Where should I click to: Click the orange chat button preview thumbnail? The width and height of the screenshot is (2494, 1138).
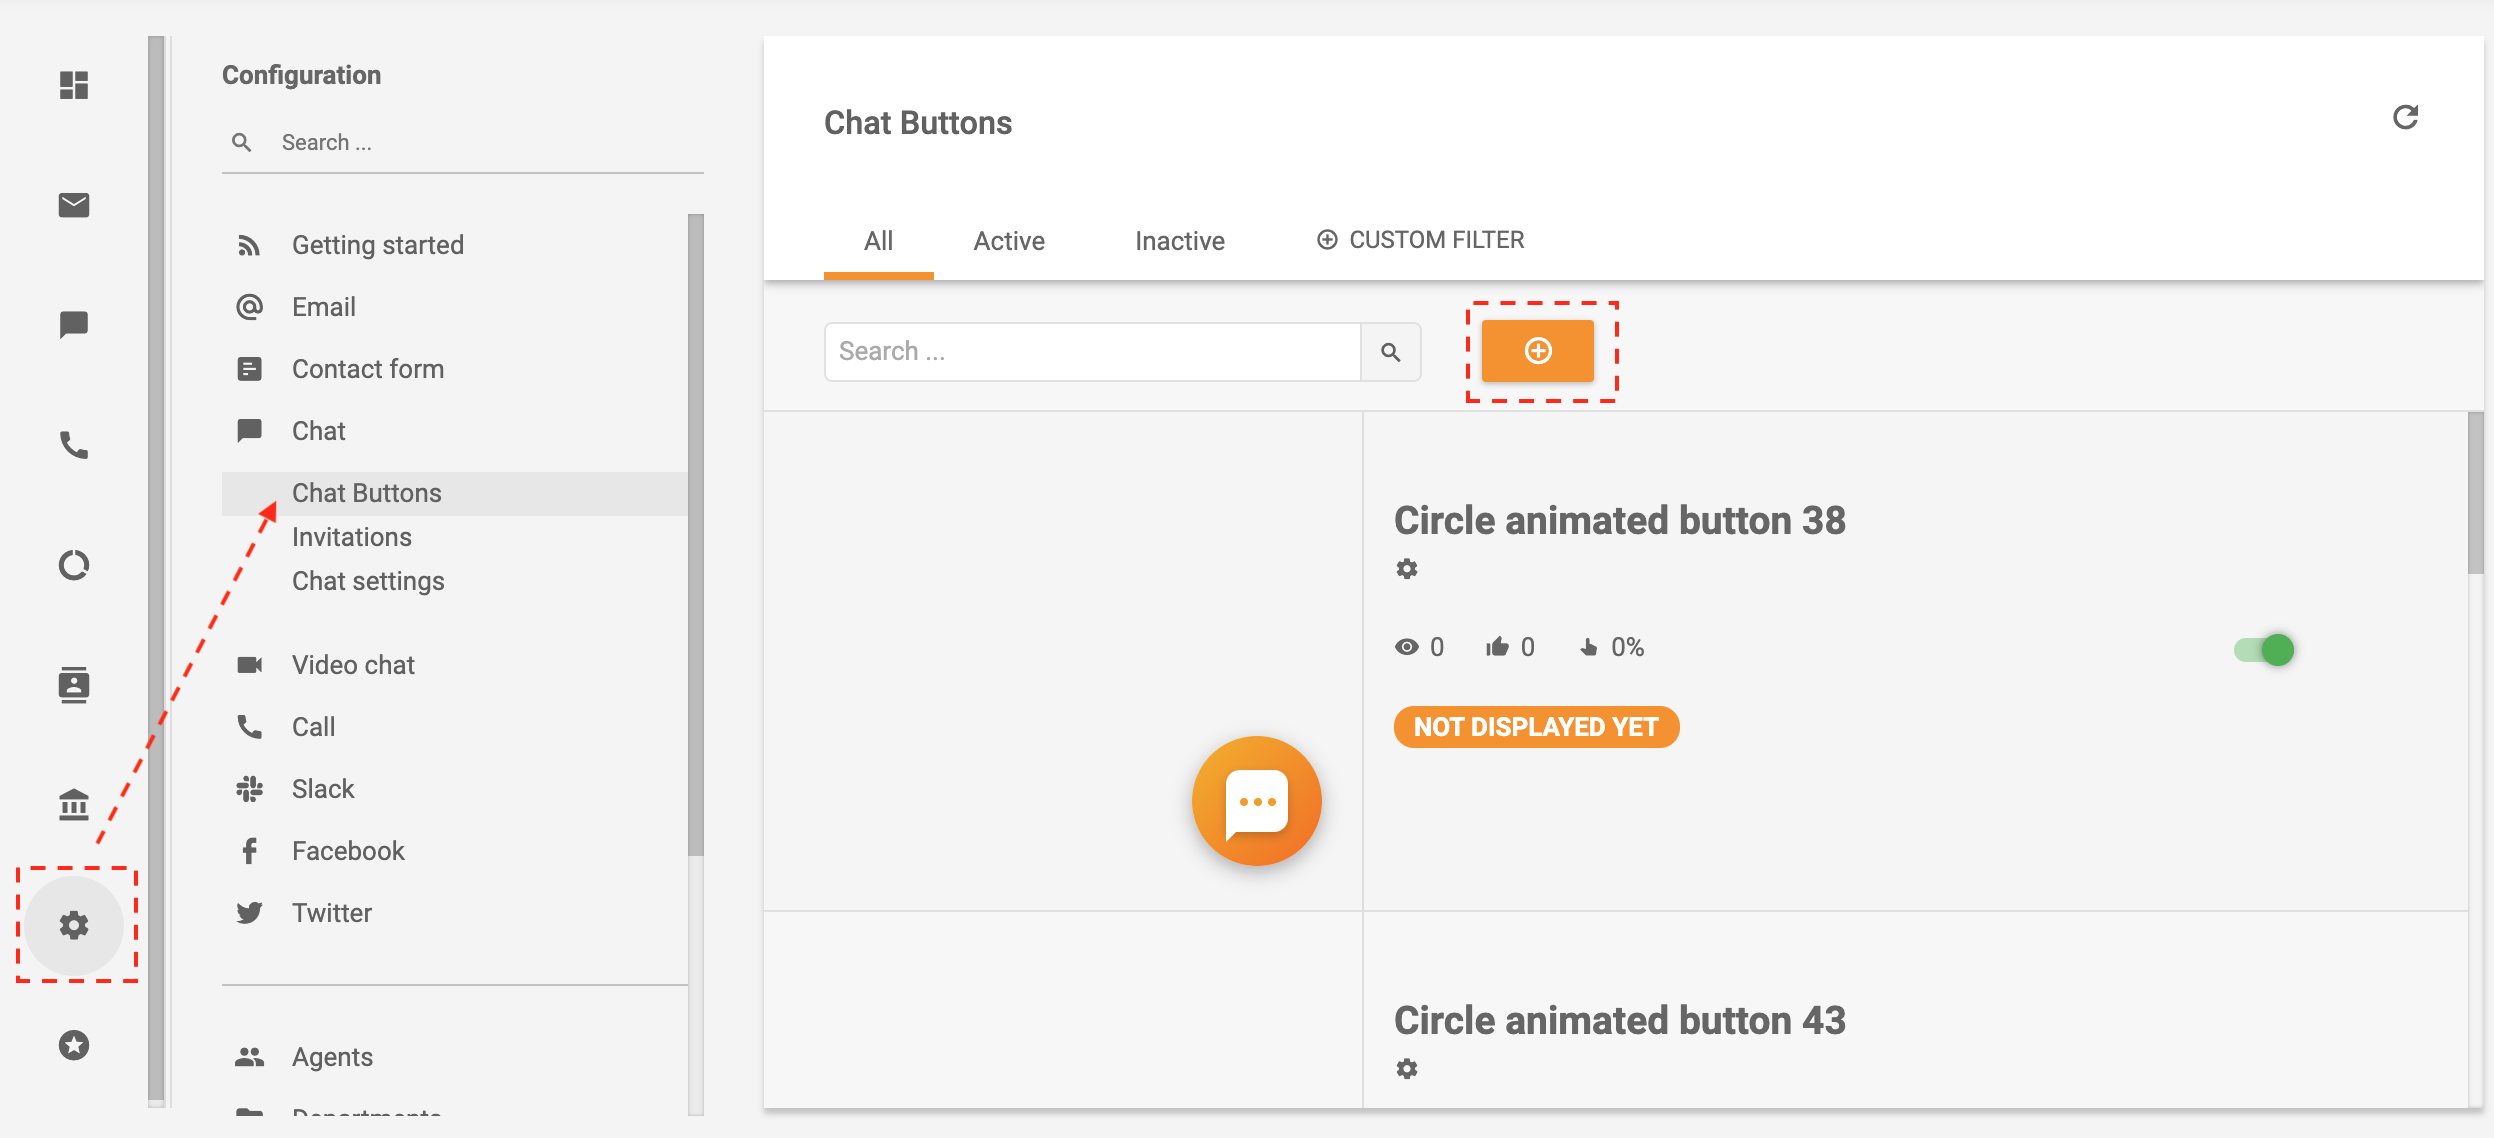(x=1256, y=800)
